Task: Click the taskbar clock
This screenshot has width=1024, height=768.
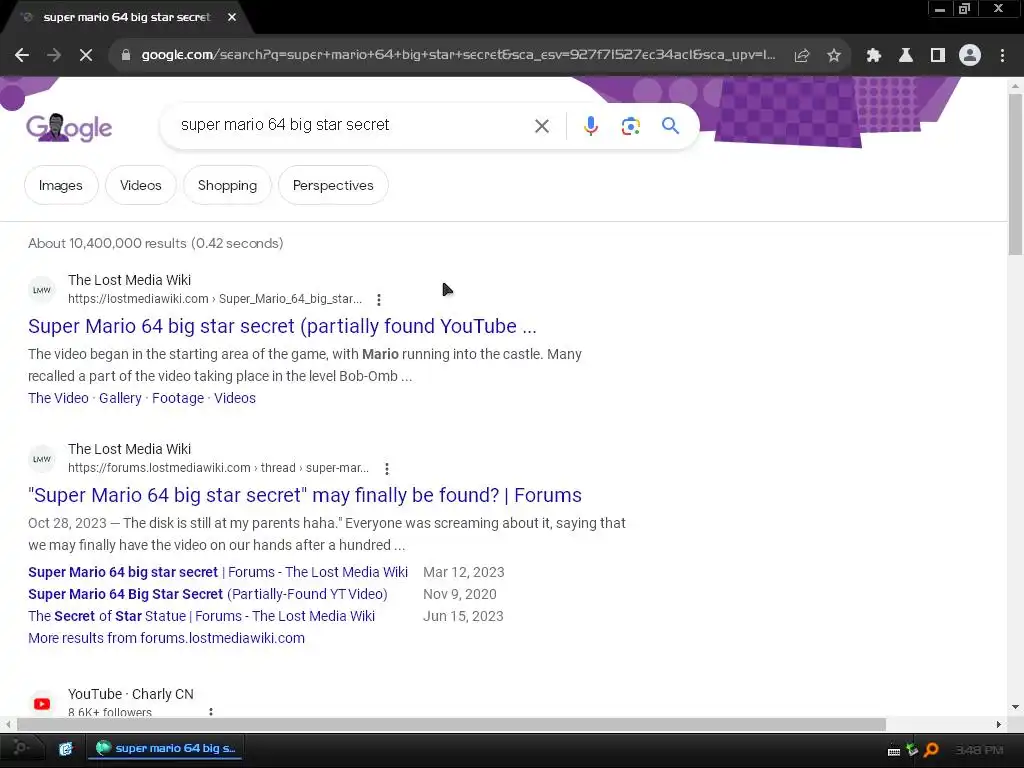Action: (979, 750)
